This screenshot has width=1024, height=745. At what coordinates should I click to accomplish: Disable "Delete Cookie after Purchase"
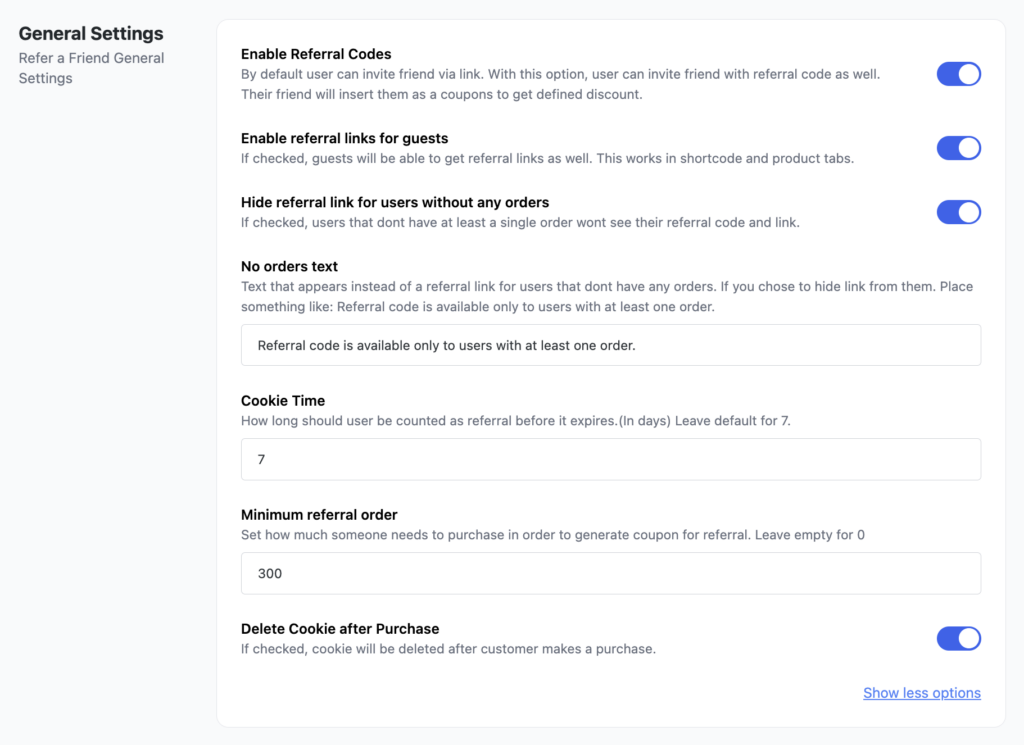(x=958, y=639)
